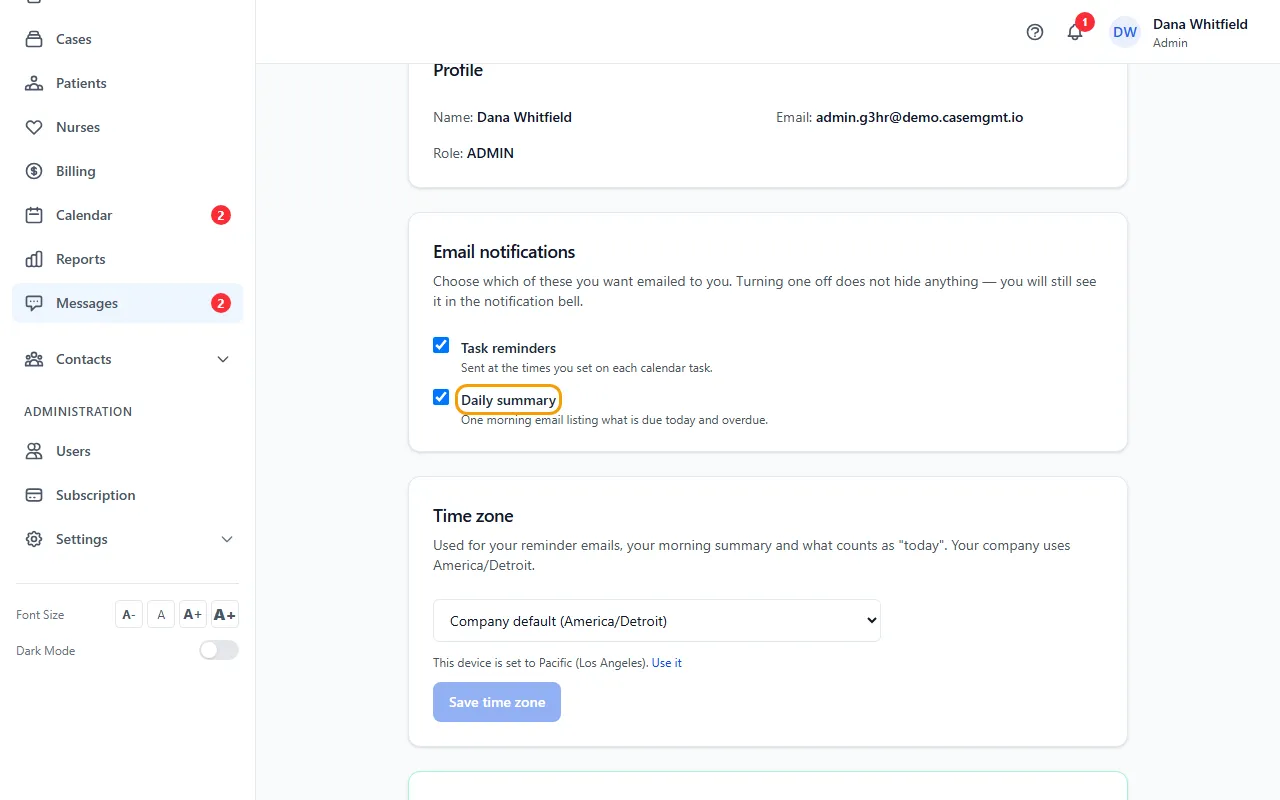The image size is (1280, 800).
Task: Uncheck the Task reminders checkbox
Action: pyautogui.click(x=441, y=345)
